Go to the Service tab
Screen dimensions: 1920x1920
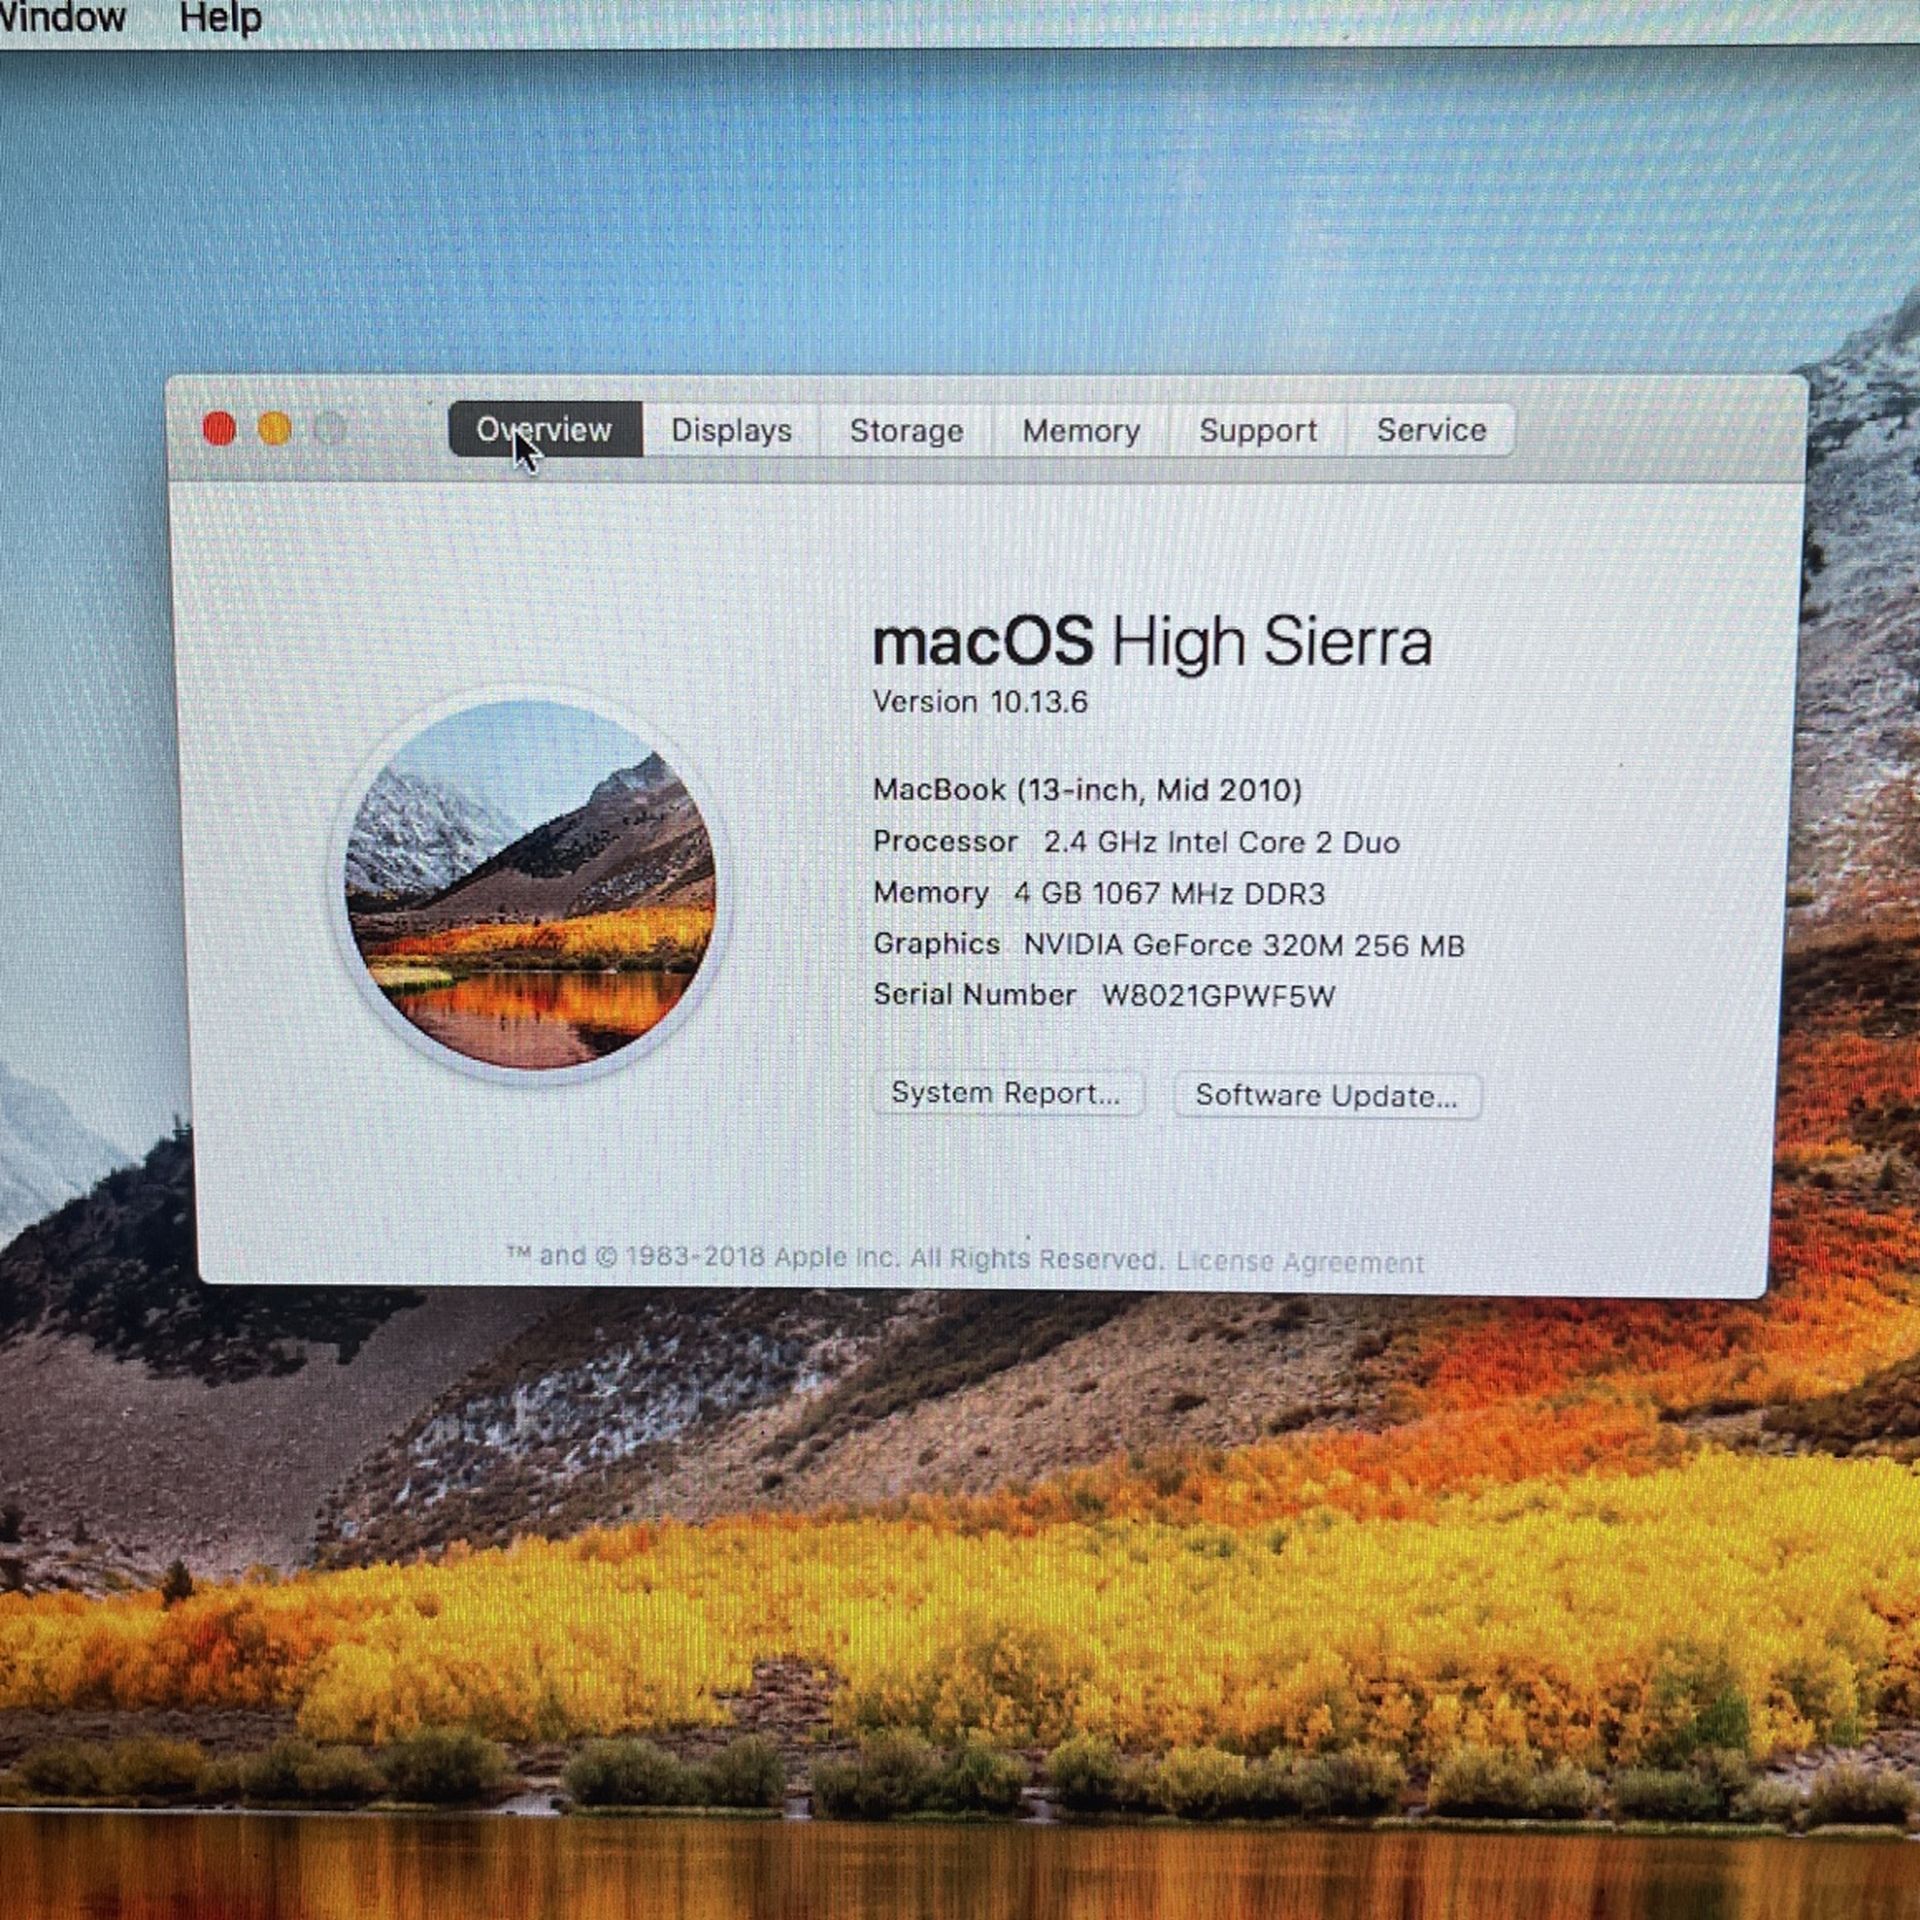pos(1431,430)
